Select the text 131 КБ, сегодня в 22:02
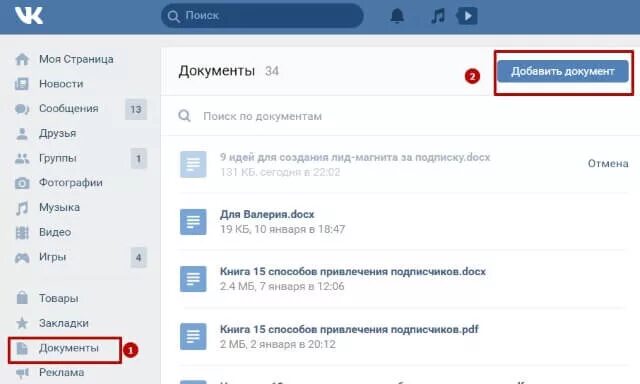This screenshot has height=384, width=640. (280, 172)
